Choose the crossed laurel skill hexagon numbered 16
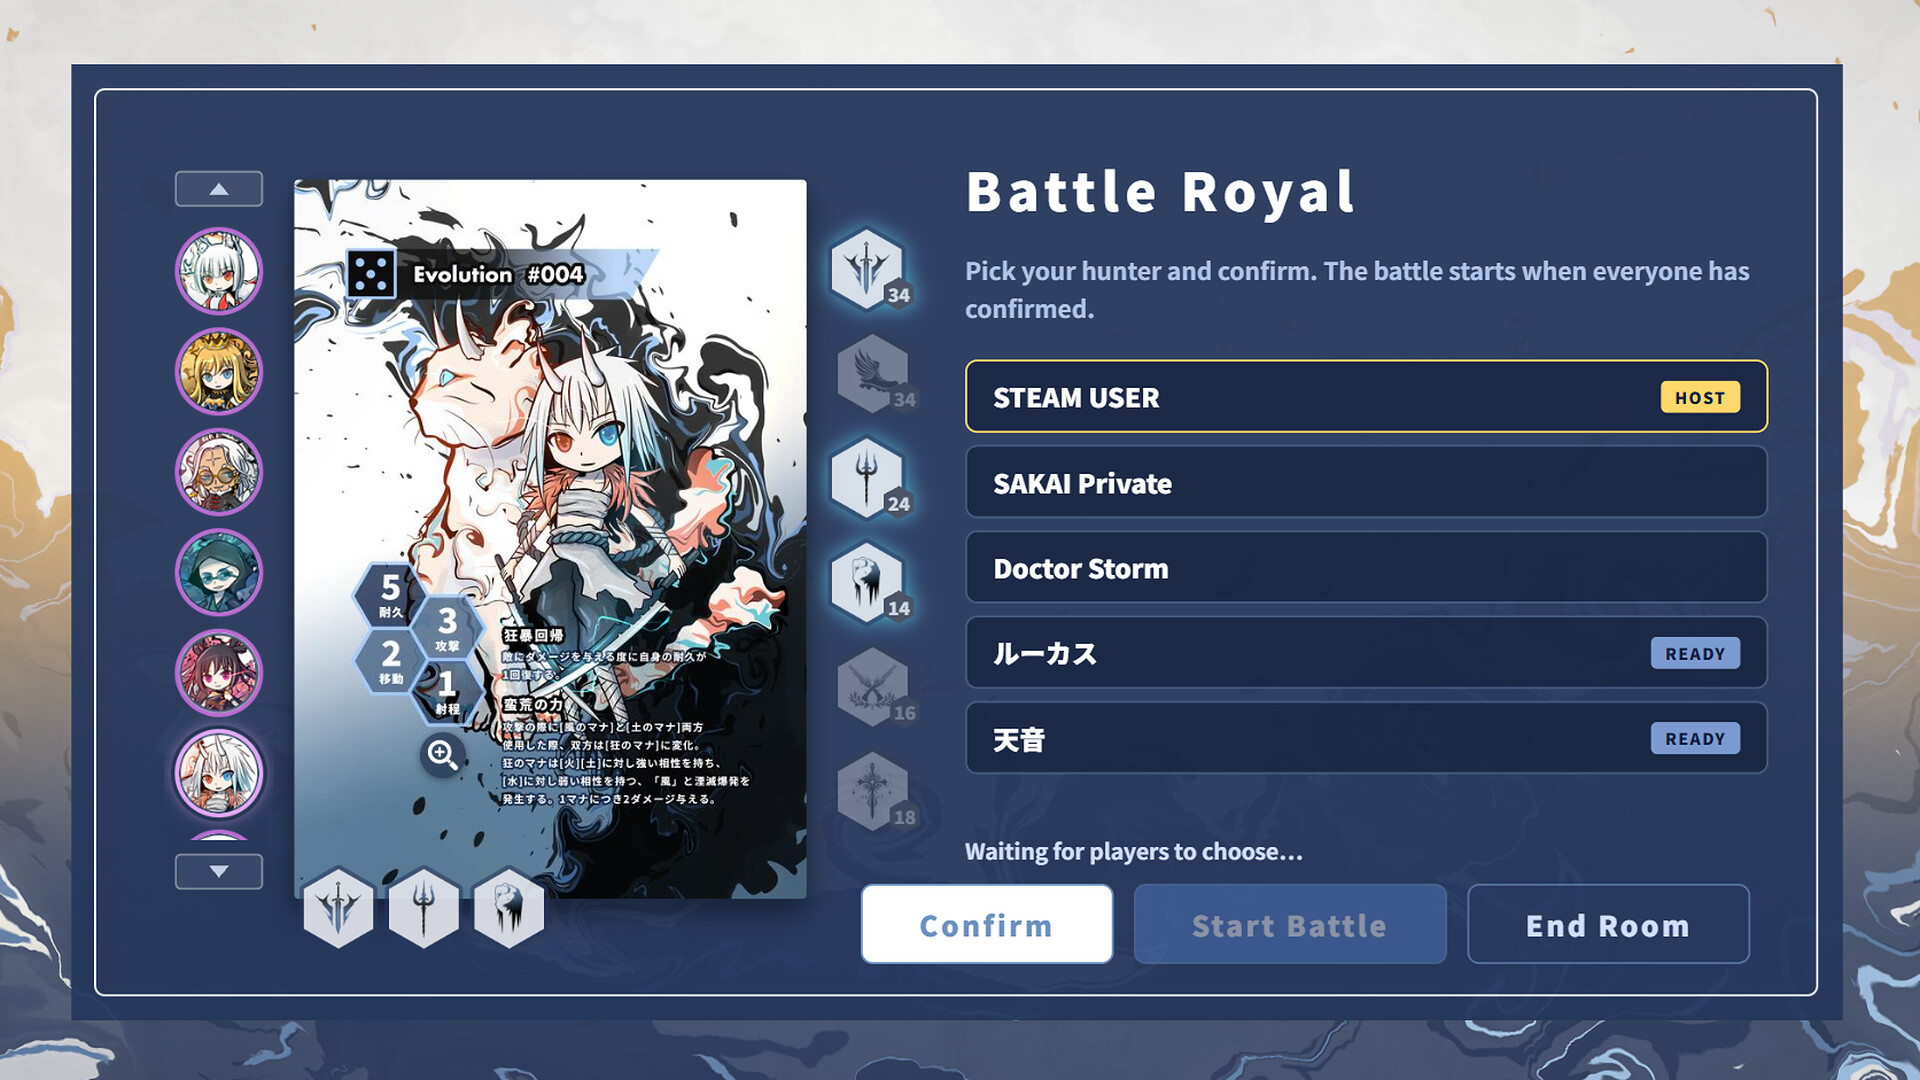Image resolution: width=1920 pixels, height=1080 pixels. [x=872, y=687]
